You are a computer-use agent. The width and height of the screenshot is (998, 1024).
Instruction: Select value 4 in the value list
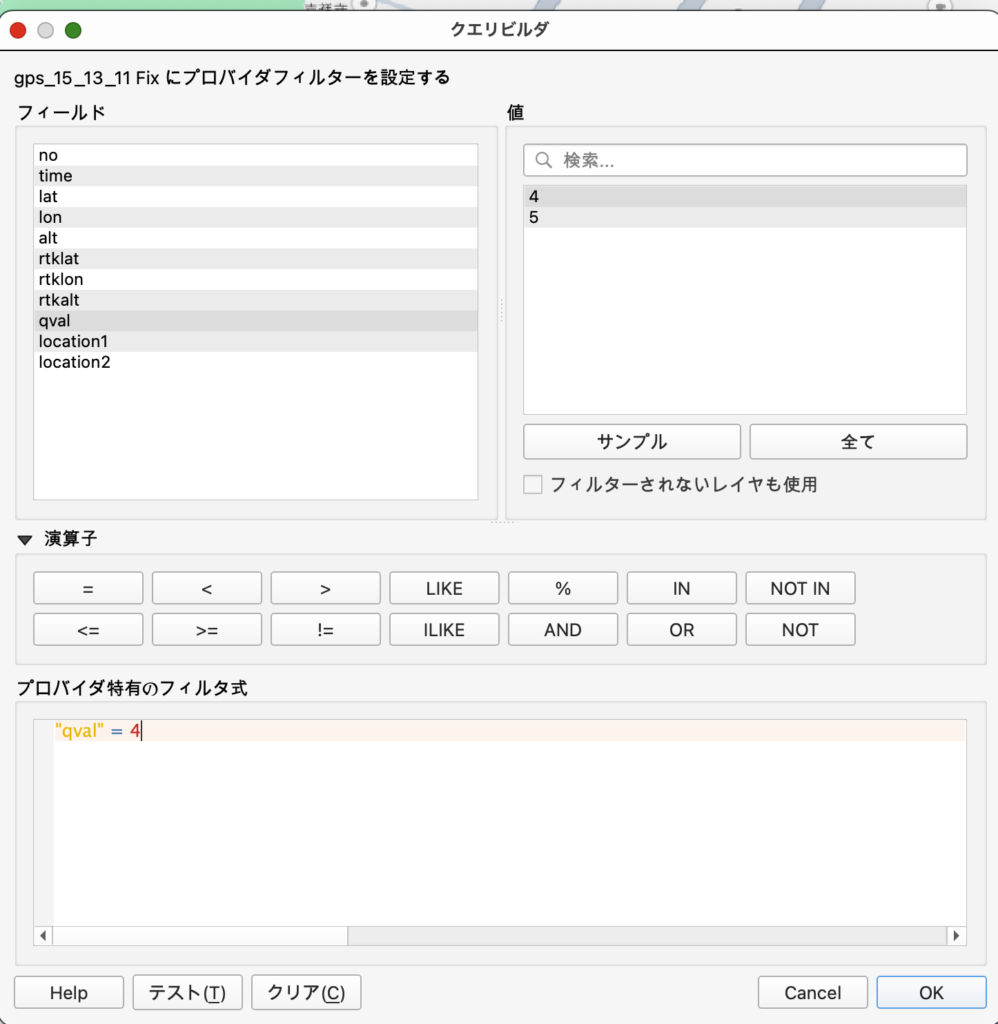(745, 197)
